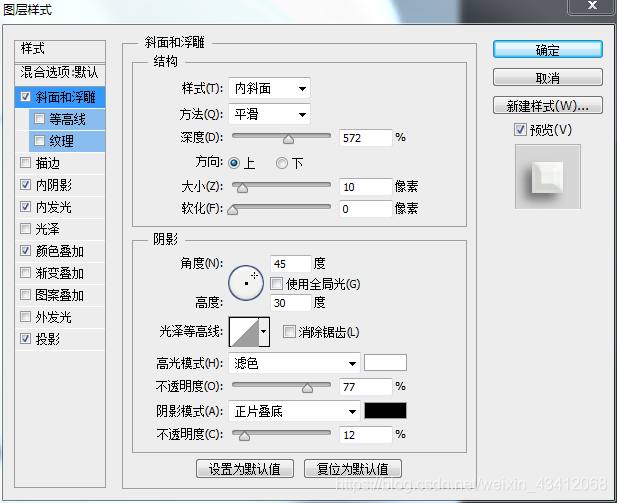The image size is (617, 503).
Task: Click 新建样式(W)... button
Action: point(547,105)
